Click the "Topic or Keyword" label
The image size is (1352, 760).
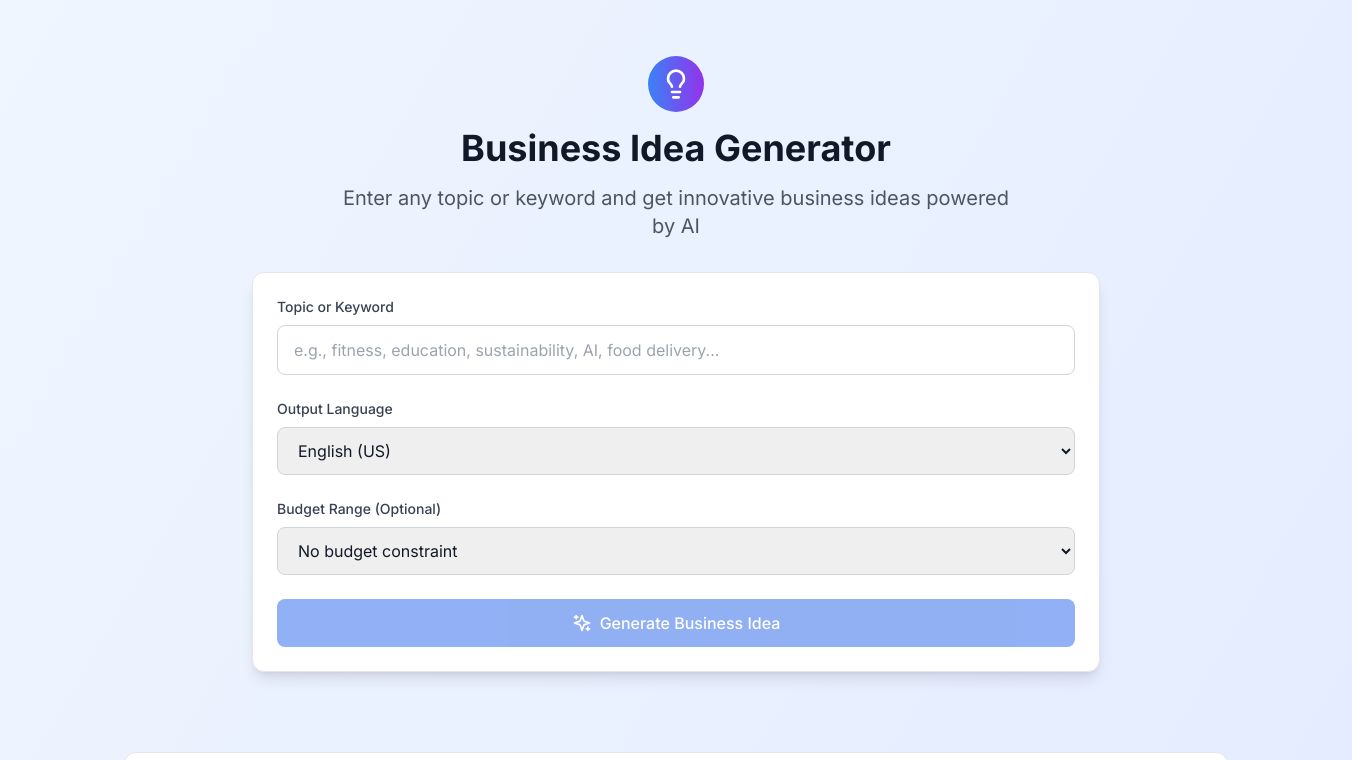(335, 307)
